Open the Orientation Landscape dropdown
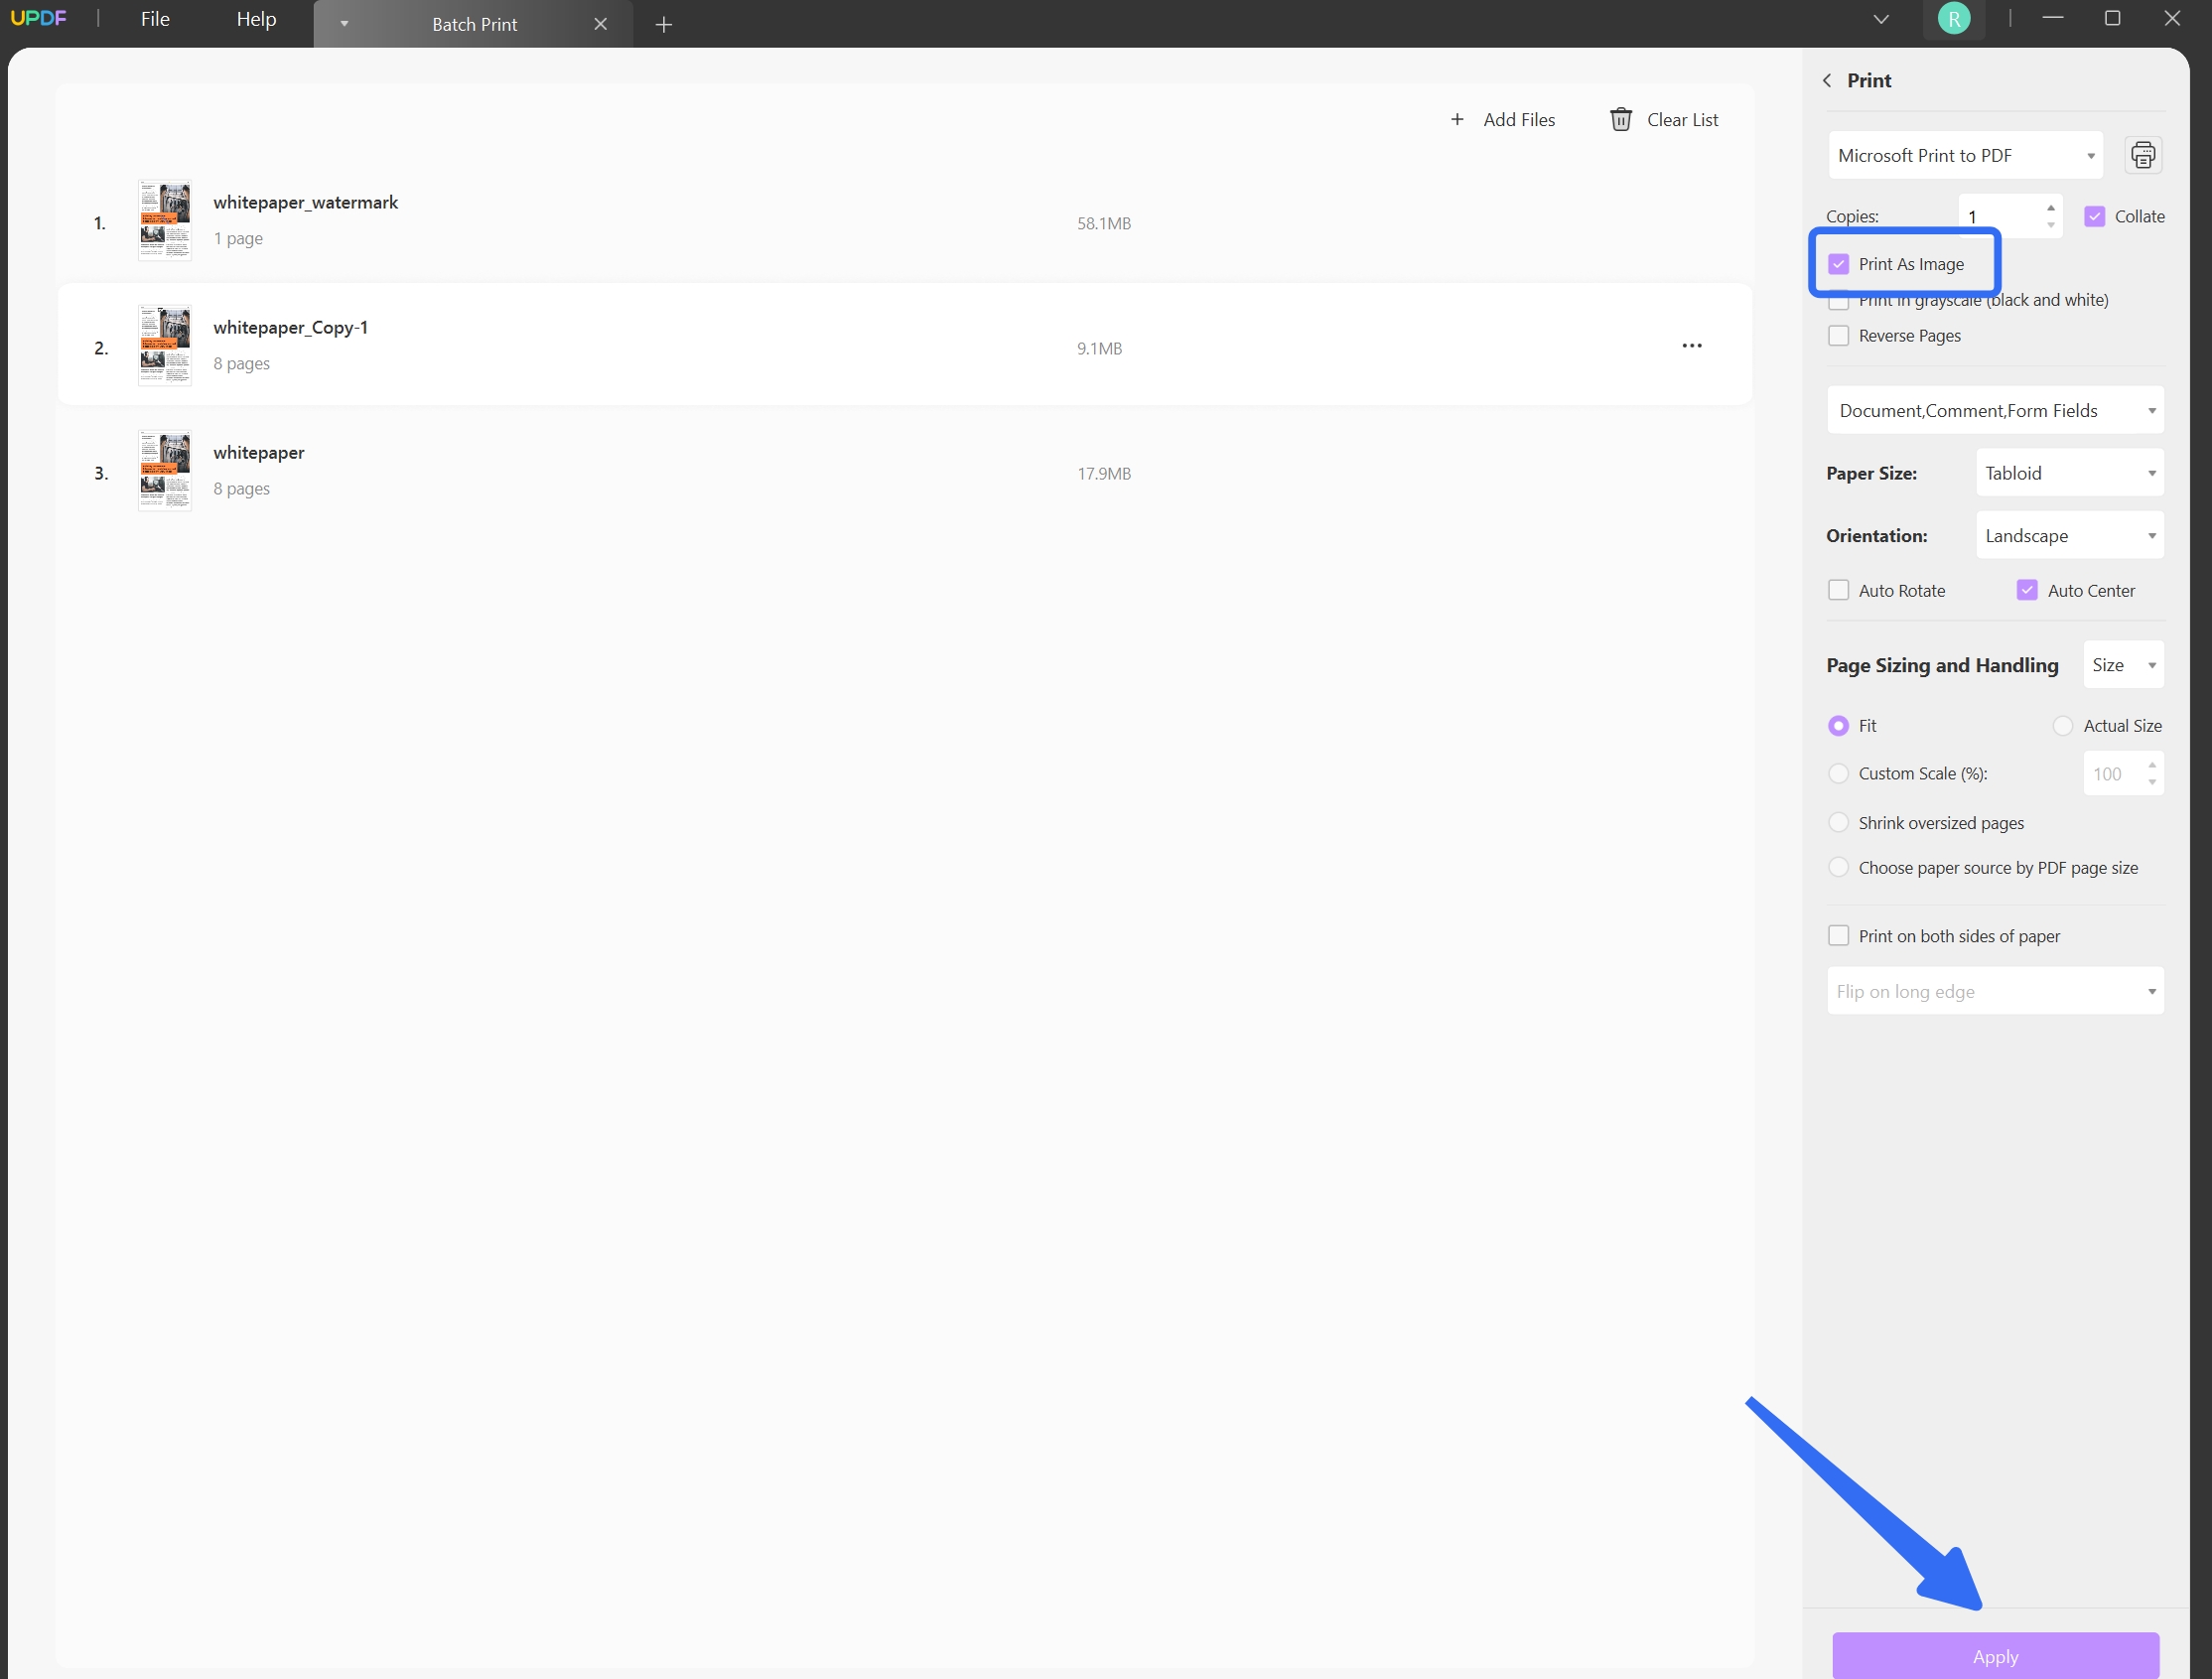The height and width of the screenshot is (1679, 2212). click(x=2068, y=536)
